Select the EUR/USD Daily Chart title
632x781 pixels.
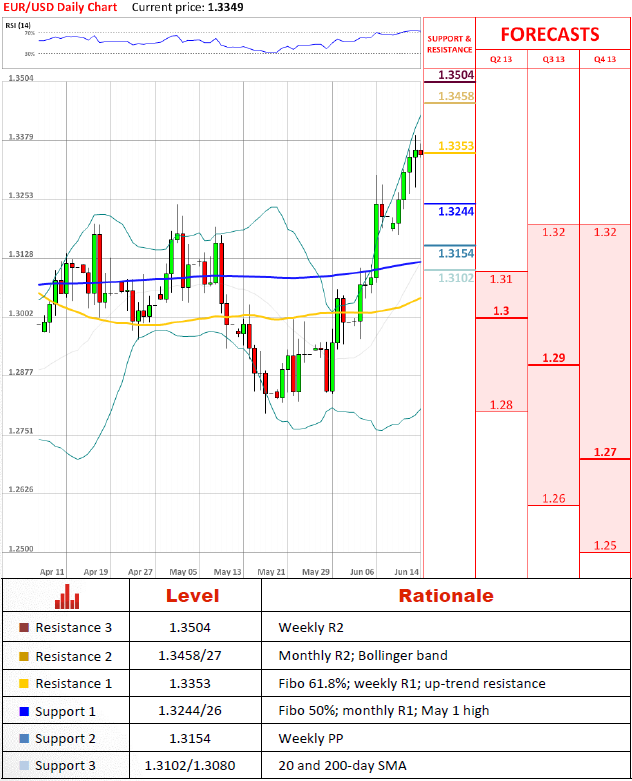pos(60,7)
